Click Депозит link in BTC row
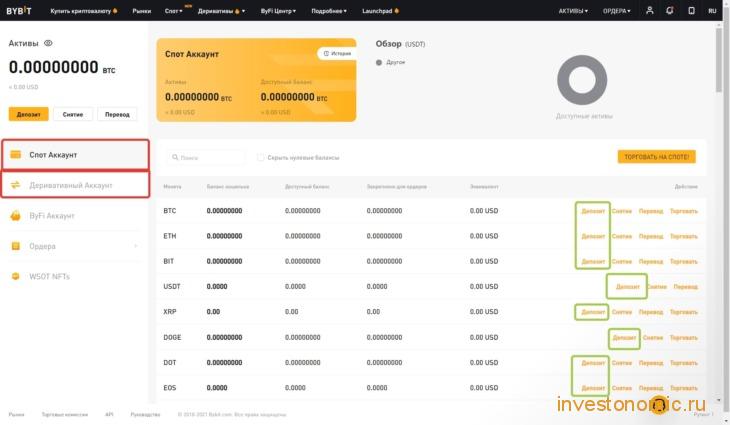This screenshot has width=730, height=425. tap(593, 211)
